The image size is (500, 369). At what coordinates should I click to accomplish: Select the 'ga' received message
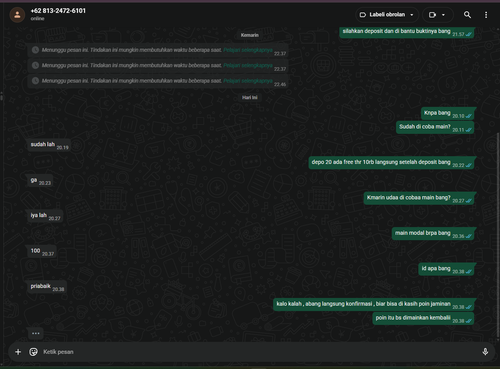click(x=40, y=181)
